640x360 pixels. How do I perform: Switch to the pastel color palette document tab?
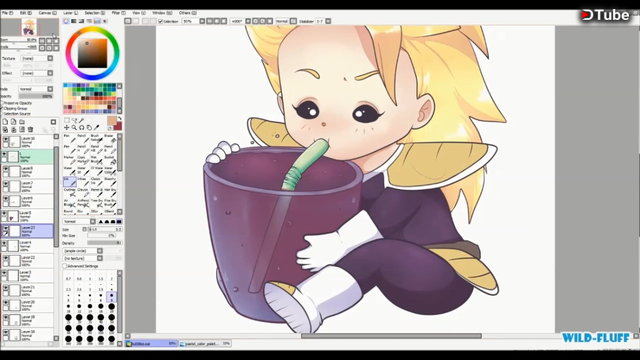[x=204, y=344]
